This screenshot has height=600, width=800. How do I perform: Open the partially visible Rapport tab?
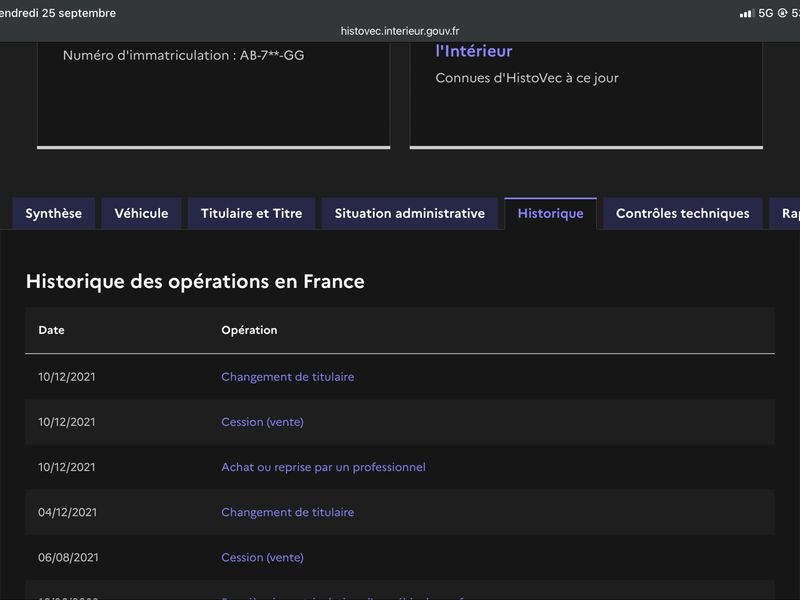tap(785, 214)
